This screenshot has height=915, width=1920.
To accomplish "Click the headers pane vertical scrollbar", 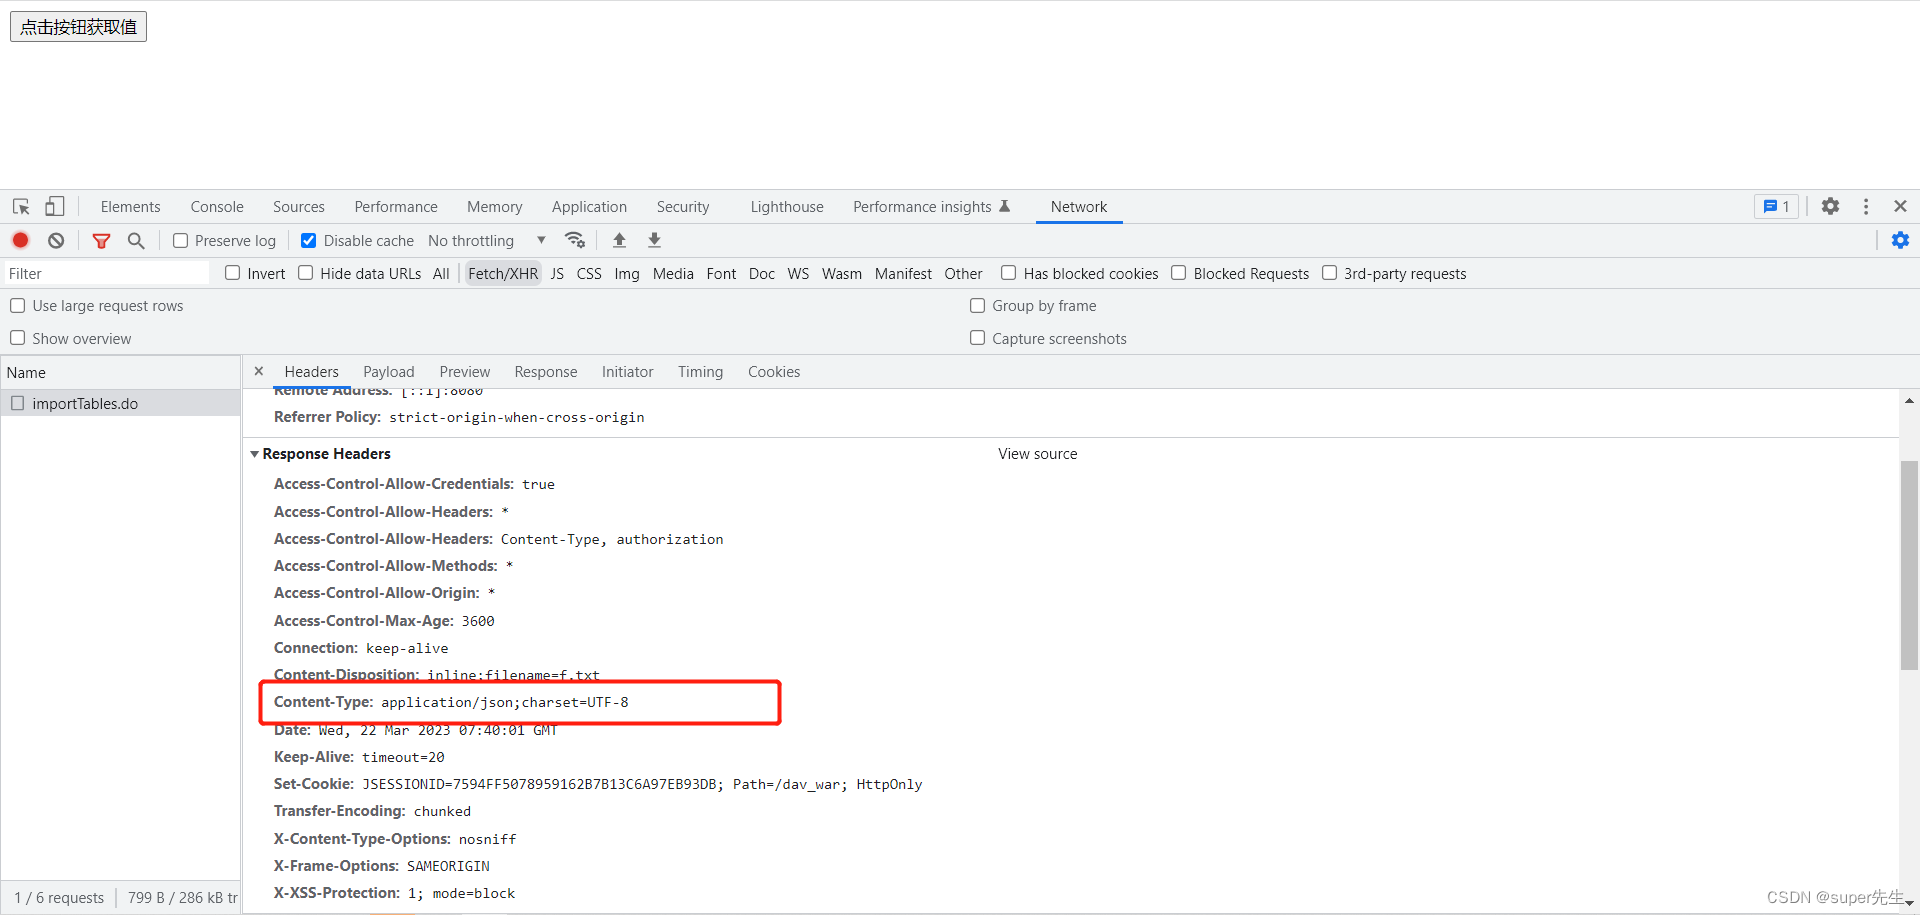I will pos(1909,565).
